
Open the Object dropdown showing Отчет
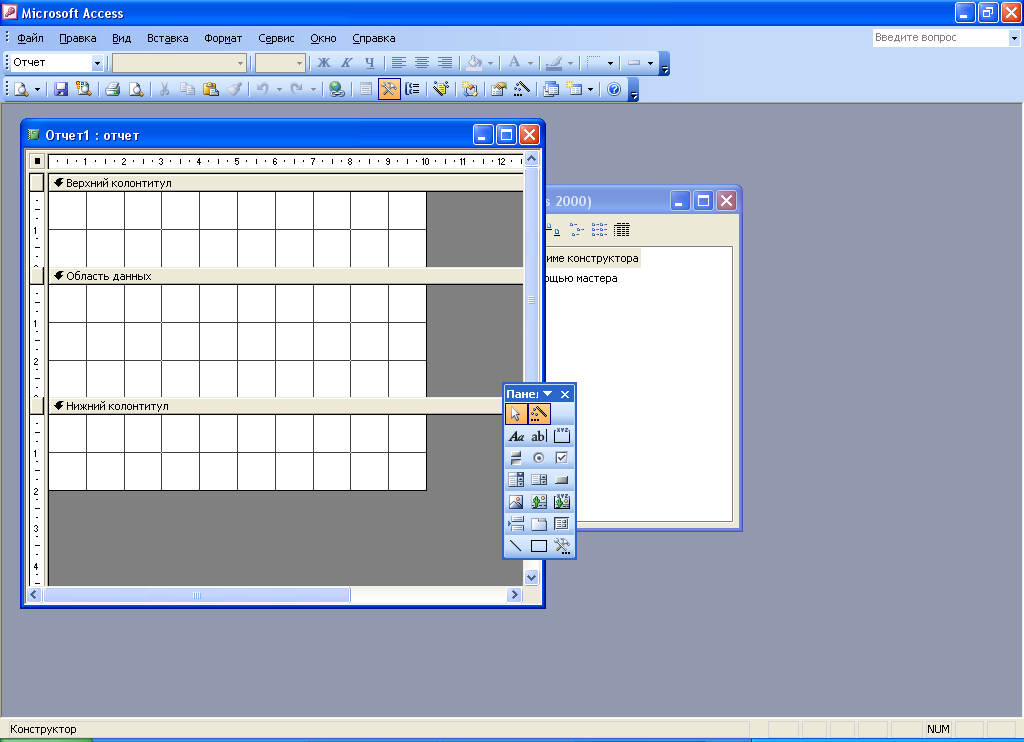pyautogui.click(x=97, y=63)
